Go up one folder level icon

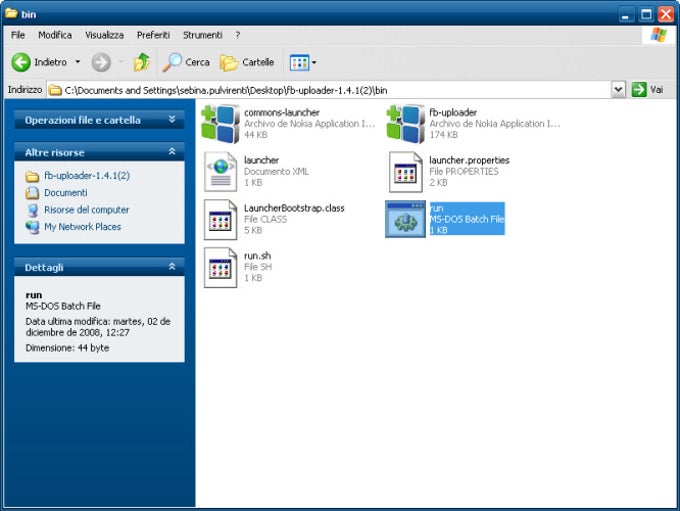(141, 62)
